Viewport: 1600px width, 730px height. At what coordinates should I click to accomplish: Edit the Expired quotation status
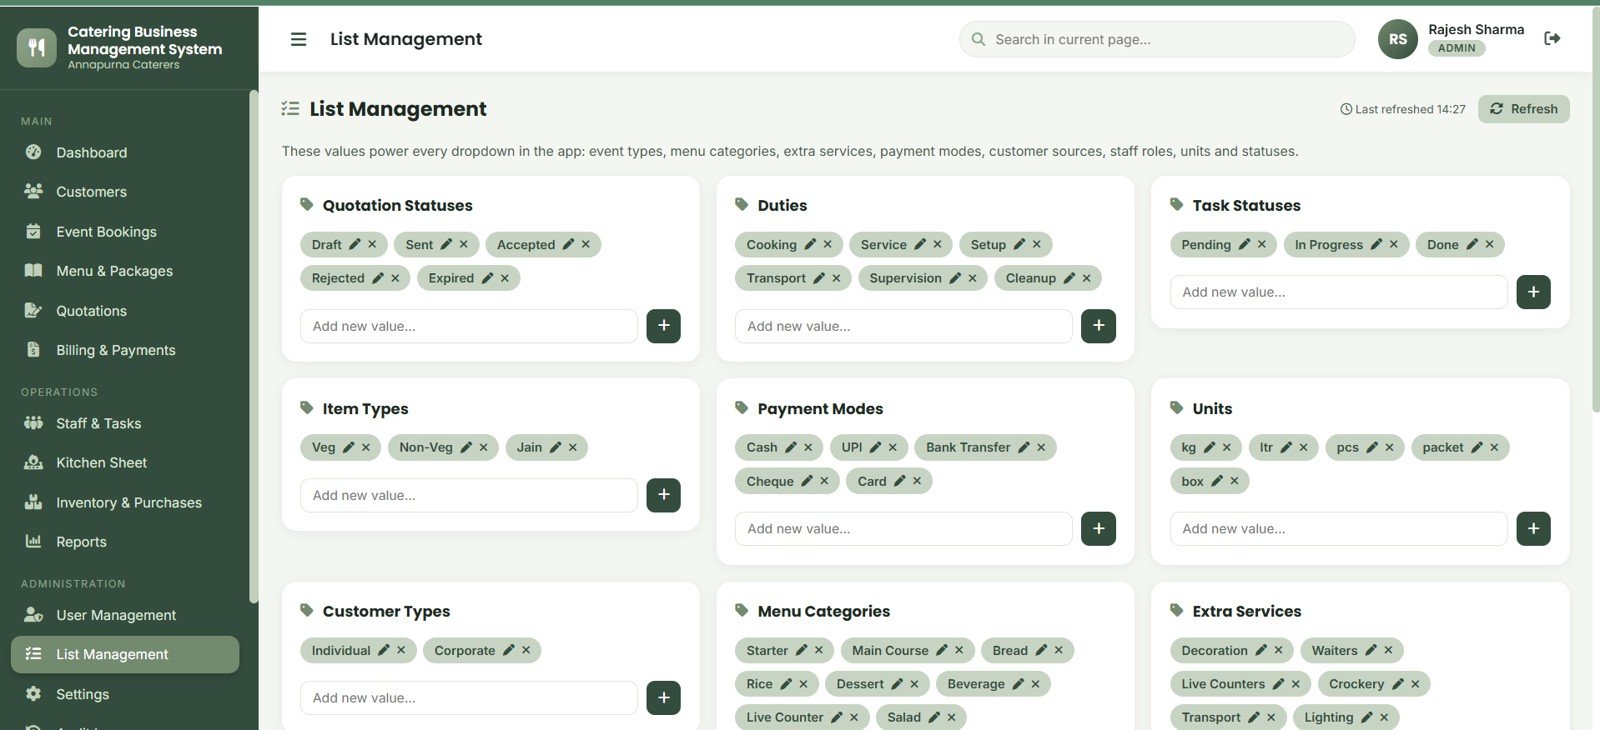(x=487, y=278)
